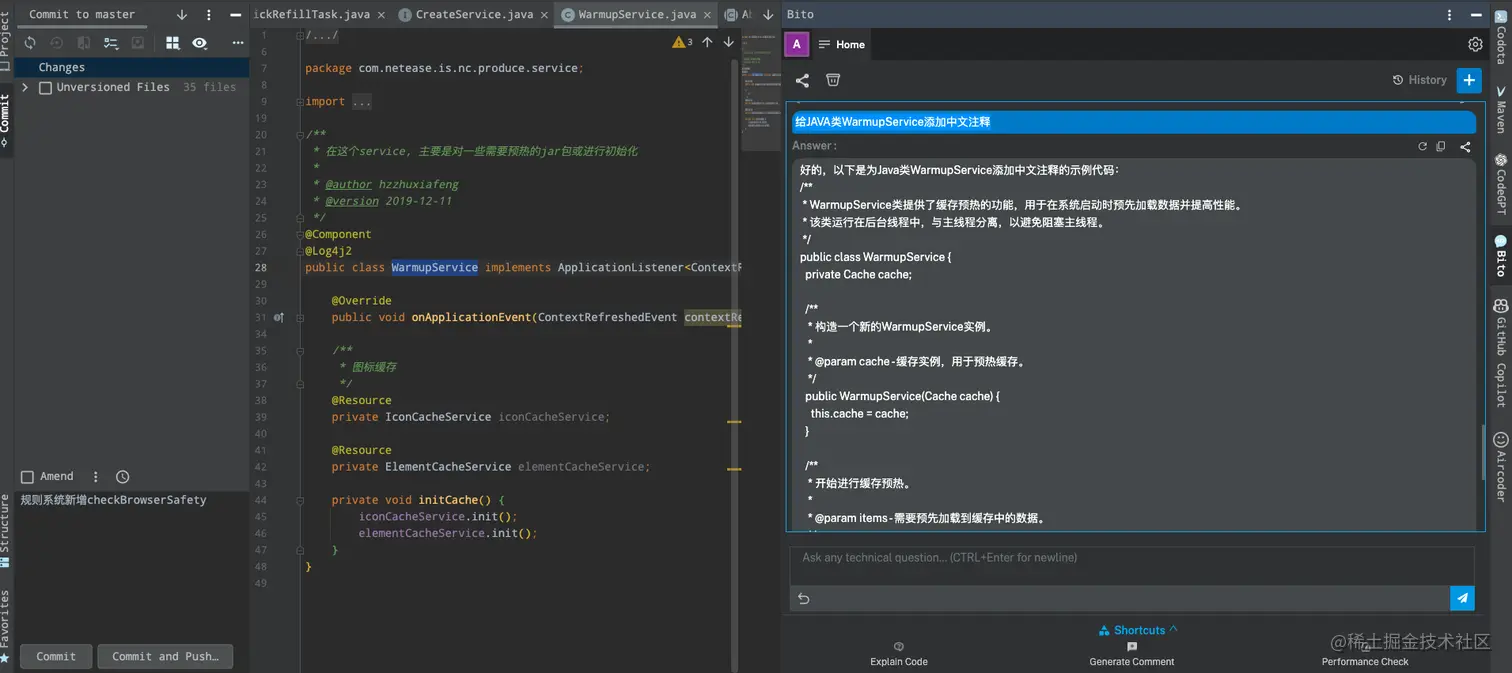The width and height of the screenshot is (1512, 673).
Task: Open the Changelists icon in commit toolbar
Action: pyautogui.click(x=111, y=43)
